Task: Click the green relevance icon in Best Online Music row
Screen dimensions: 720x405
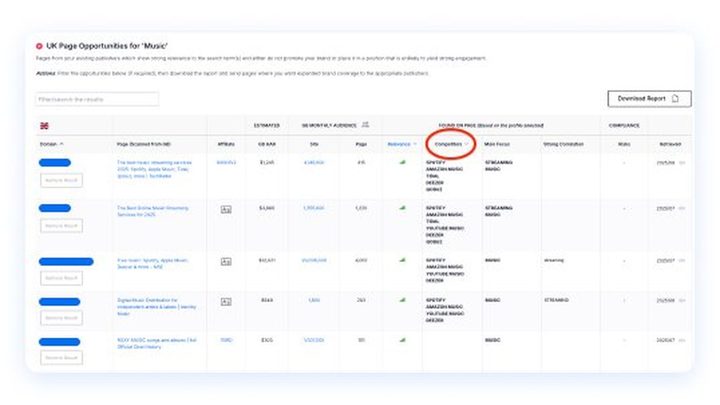Action: pyautogui.click(x=402, y=208)
